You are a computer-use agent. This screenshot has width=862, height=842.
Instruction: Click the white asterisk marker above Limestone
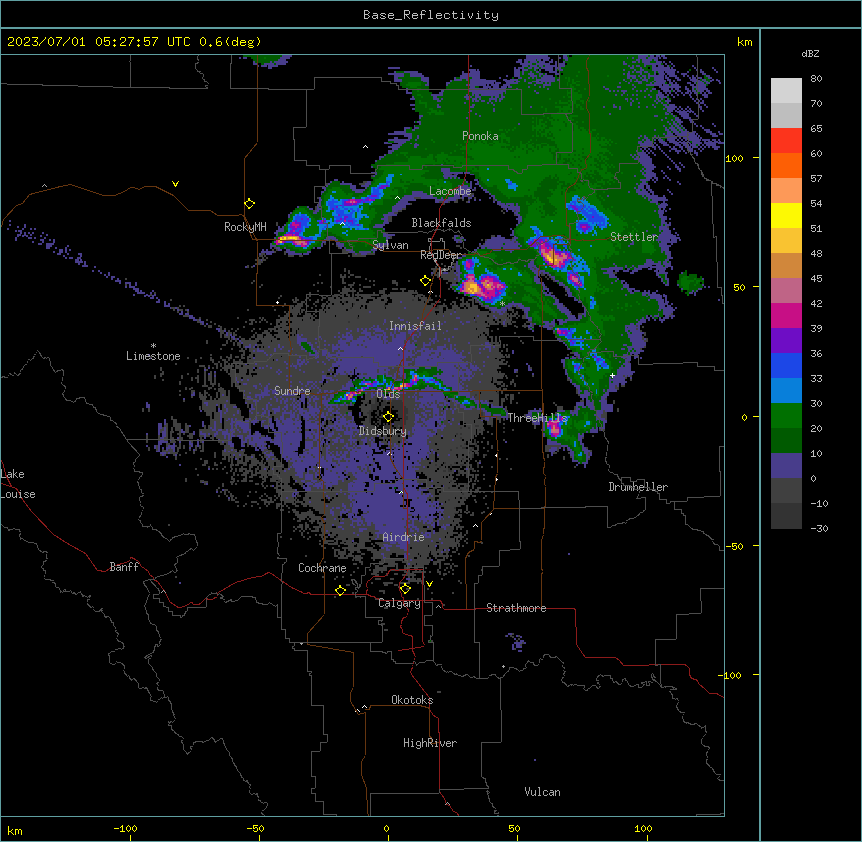click(x=153, y=346)
